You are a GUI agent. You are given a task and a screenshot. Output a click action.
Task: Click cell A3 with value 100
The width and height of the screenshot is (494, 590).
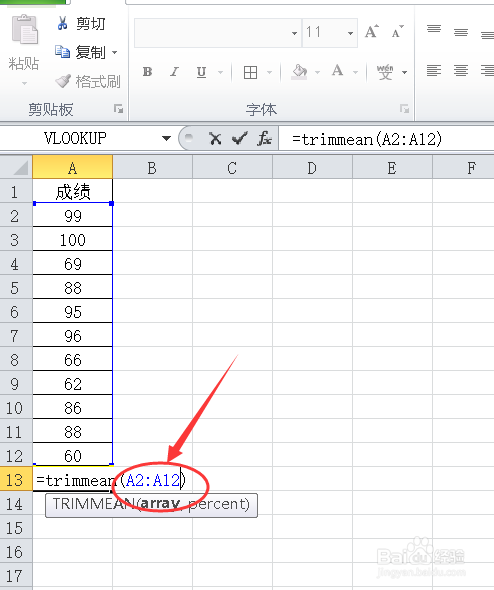[x=73, y=239]
